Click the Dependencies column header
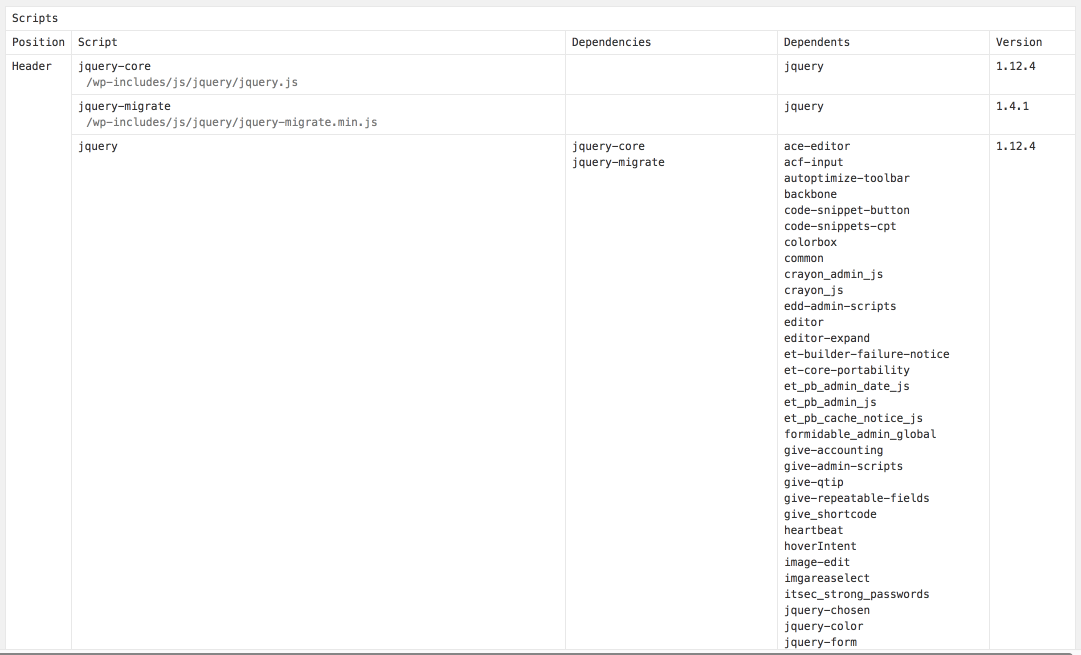The width and height of the screenshot is (1081, 655). [x=611, y=42]
